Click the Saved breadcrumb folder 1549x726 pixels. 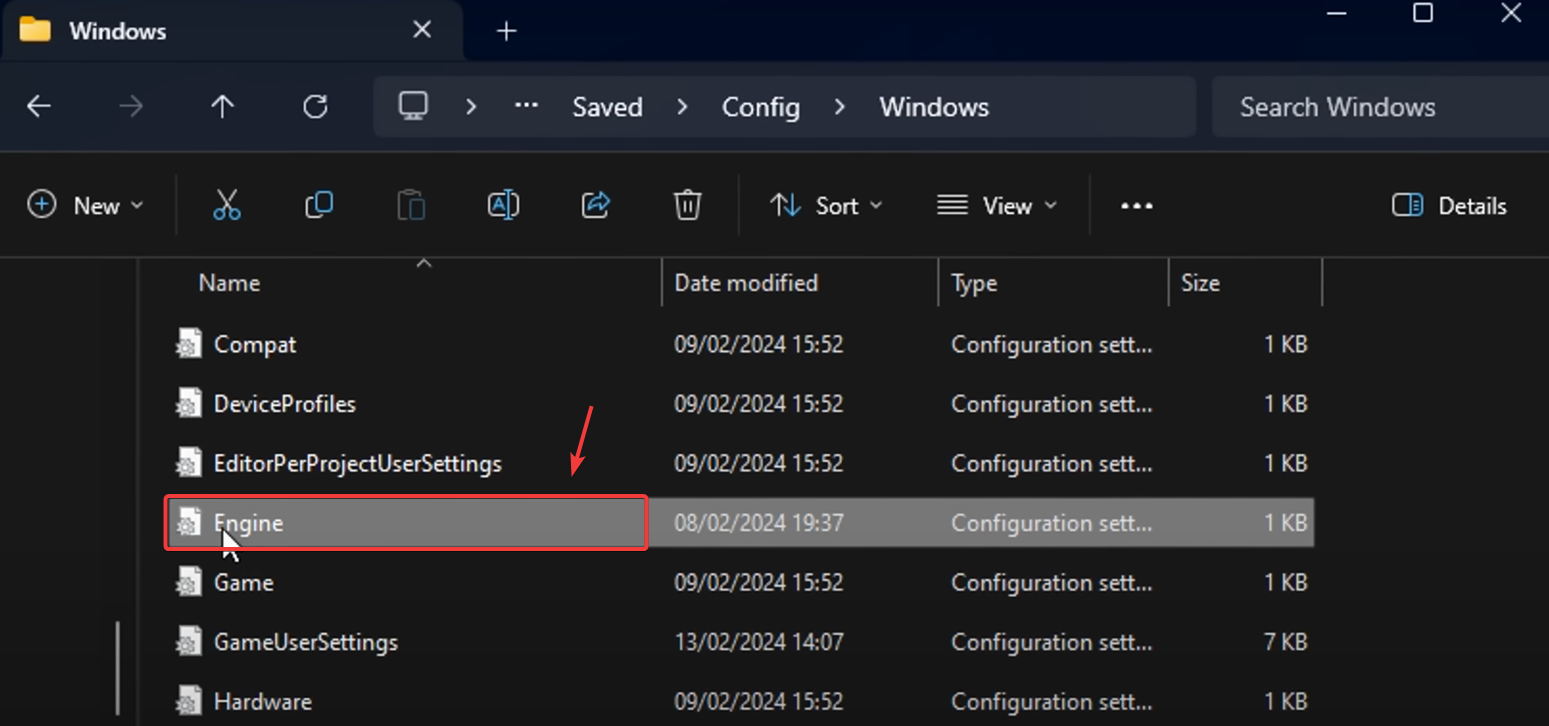tap(607, 107)
